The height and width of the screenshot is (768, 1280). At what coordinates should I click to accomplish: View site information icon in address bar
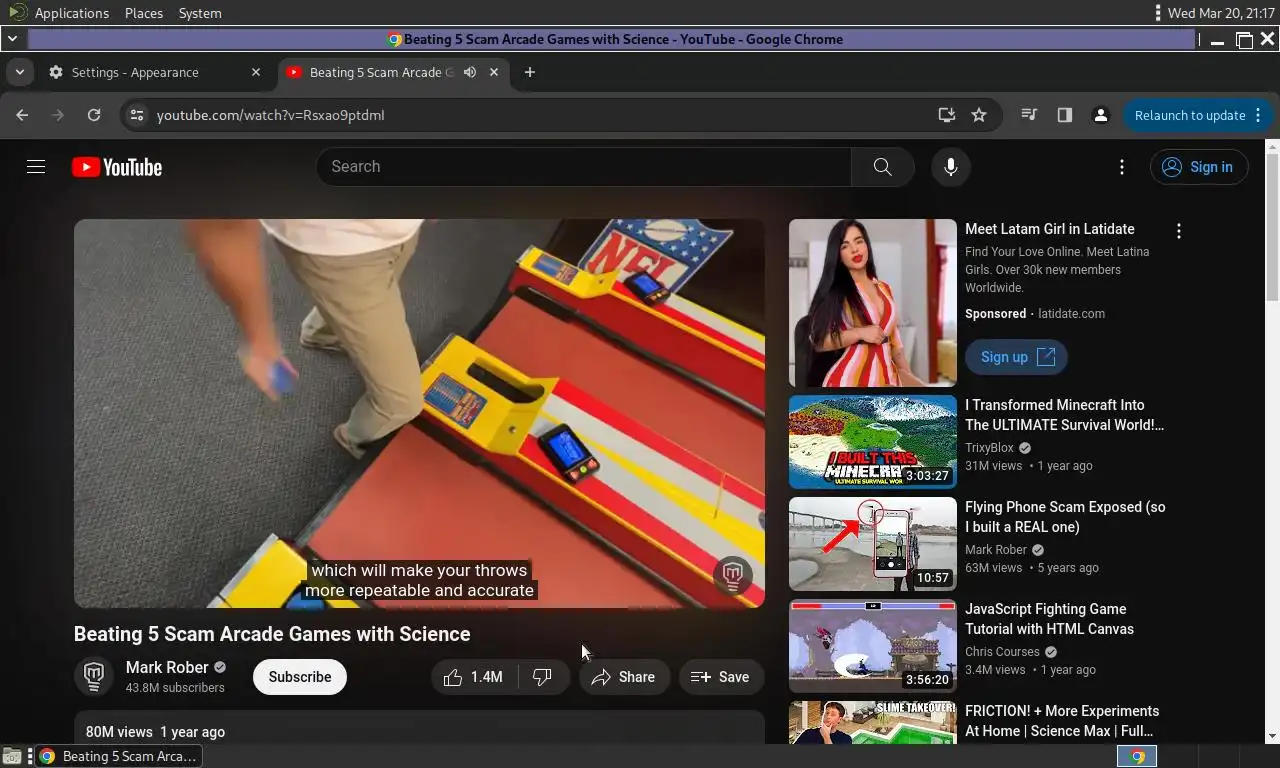137,115
